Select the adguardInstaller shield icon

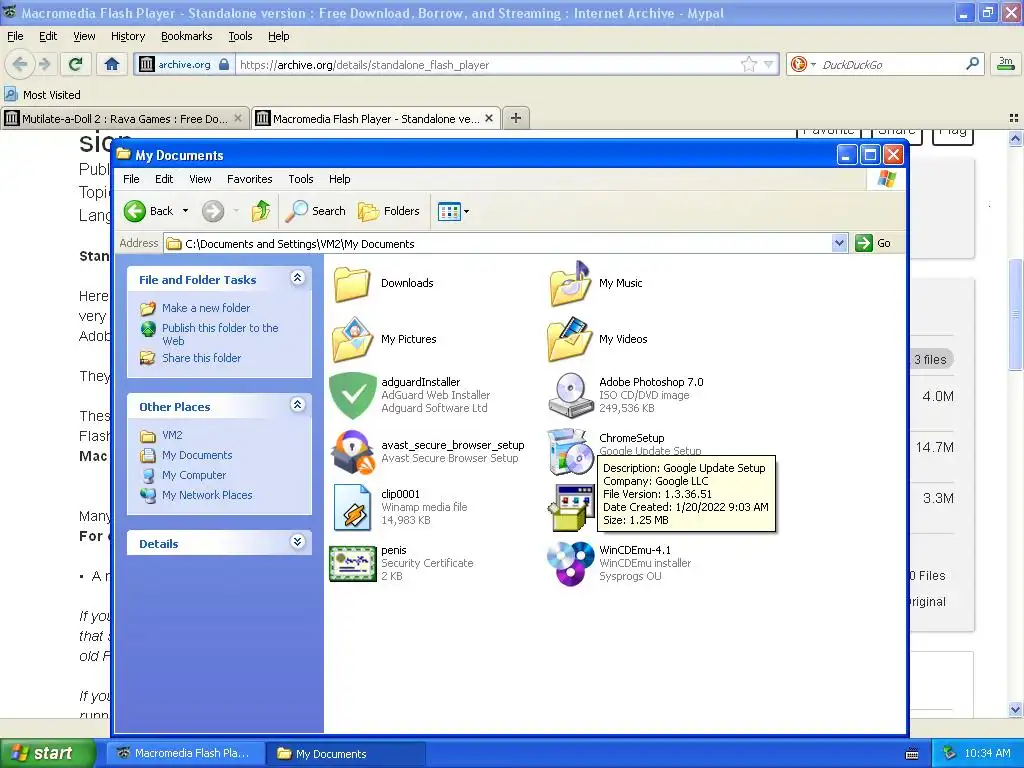(x=352, y=396)
